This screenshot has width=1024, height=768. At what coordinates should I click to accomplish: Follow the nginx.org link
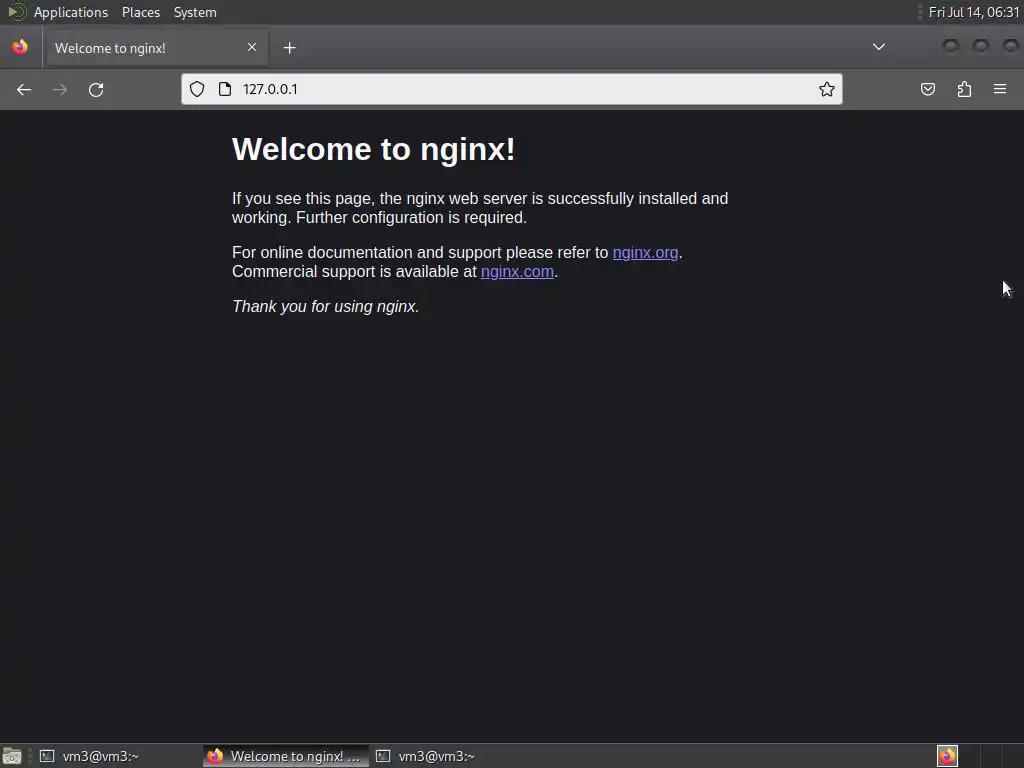point(645,253)
